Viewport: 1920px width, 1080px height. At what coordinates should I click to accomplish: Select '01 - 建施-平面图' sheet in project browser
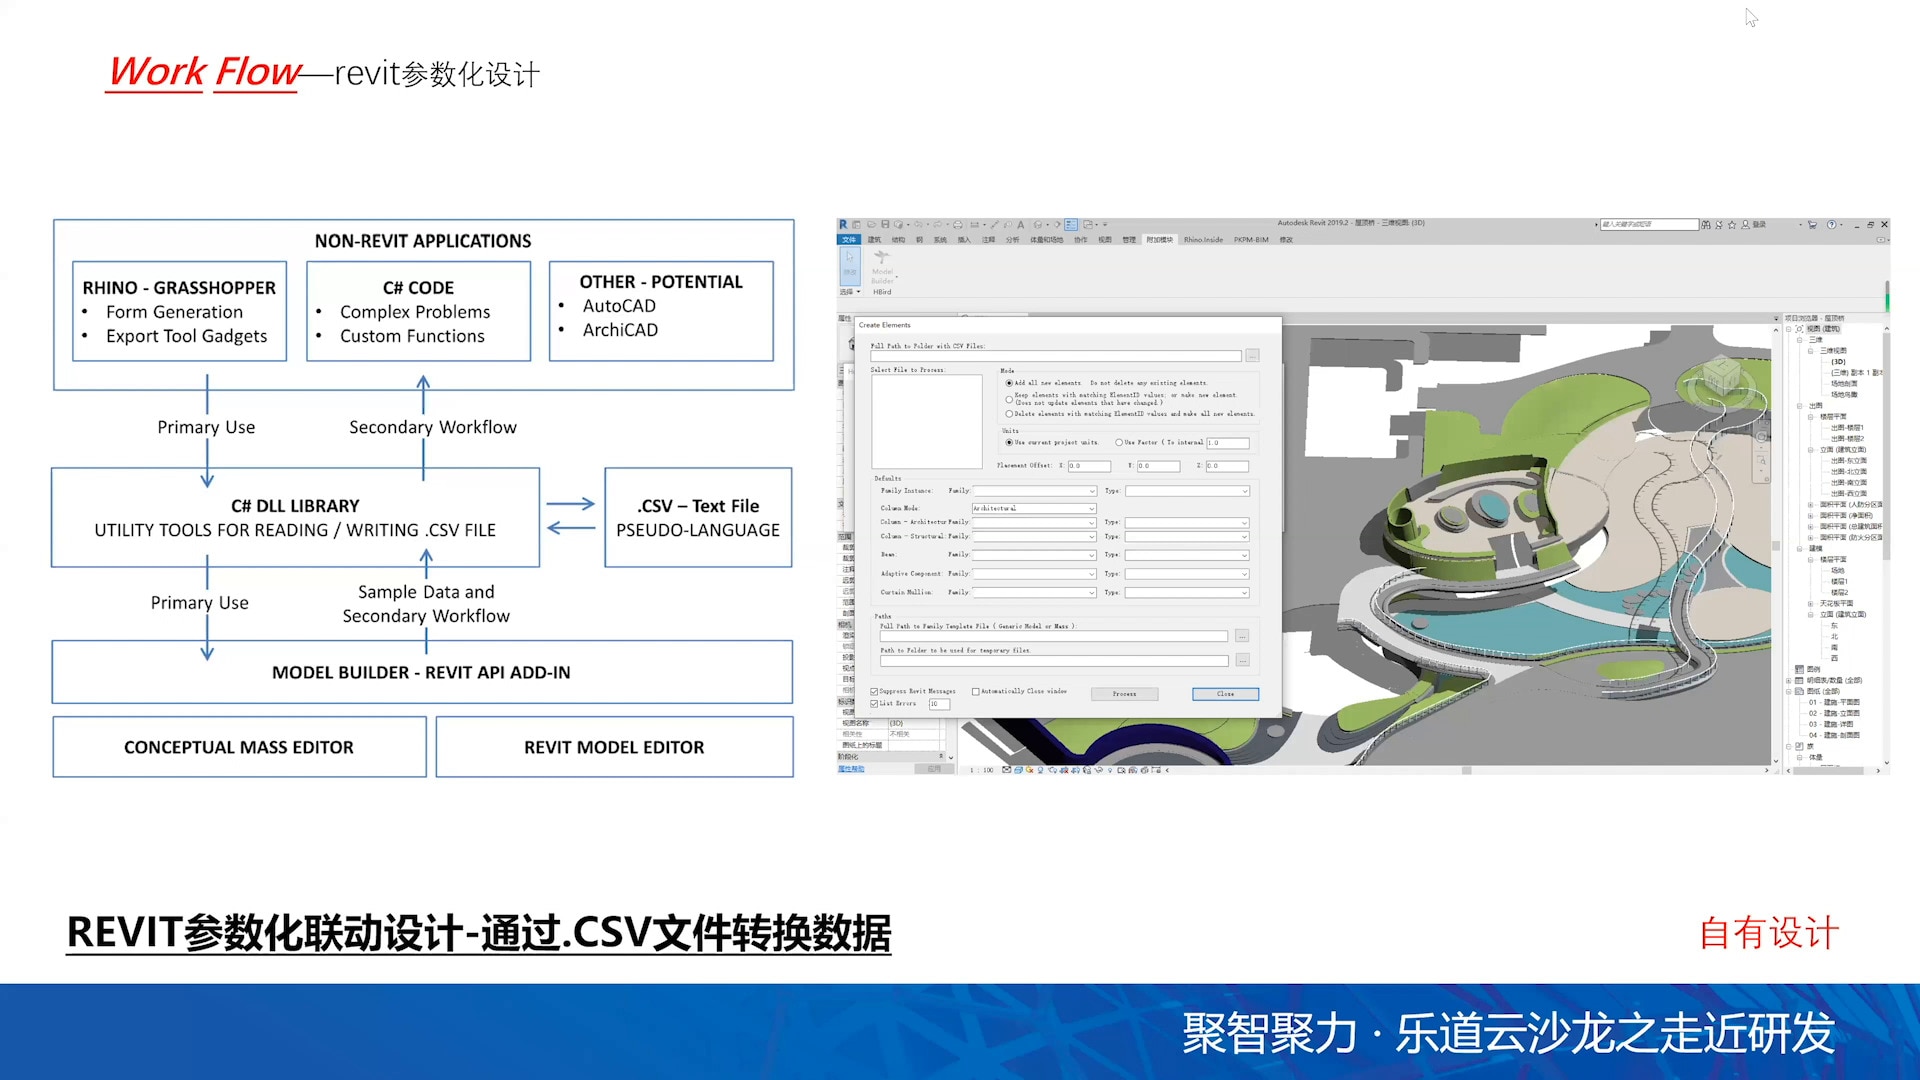(1834, 702)
